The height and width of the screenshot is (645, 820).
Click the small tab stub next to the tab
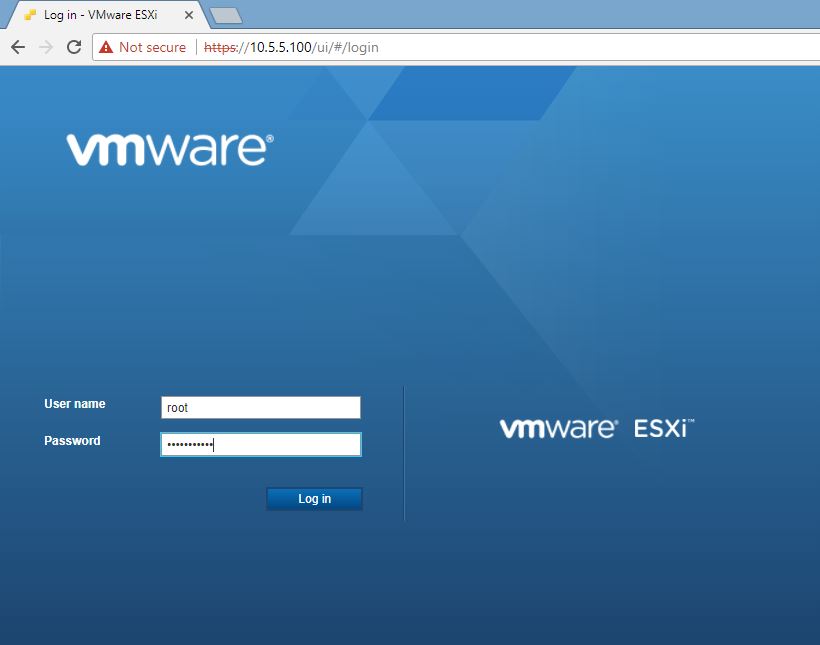(228, 15)
